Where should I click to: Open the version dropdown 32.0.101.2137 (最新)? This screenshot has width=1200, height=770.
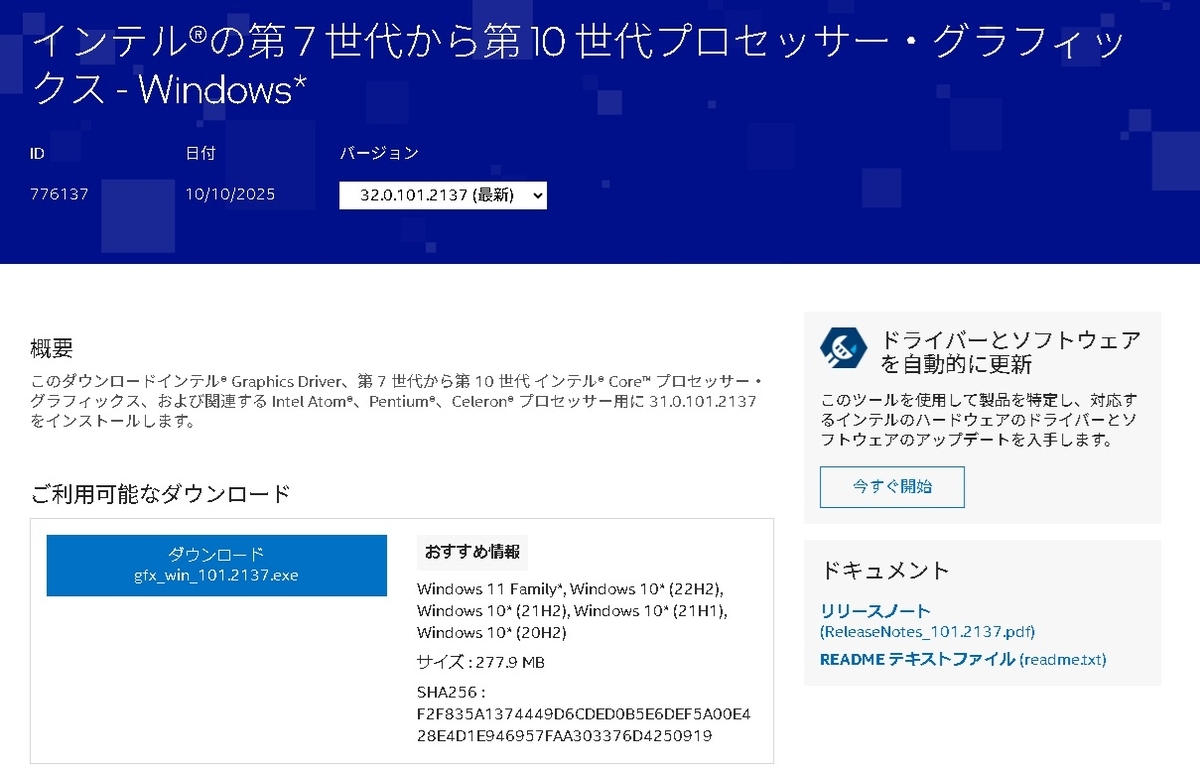[x=443, y=195]
